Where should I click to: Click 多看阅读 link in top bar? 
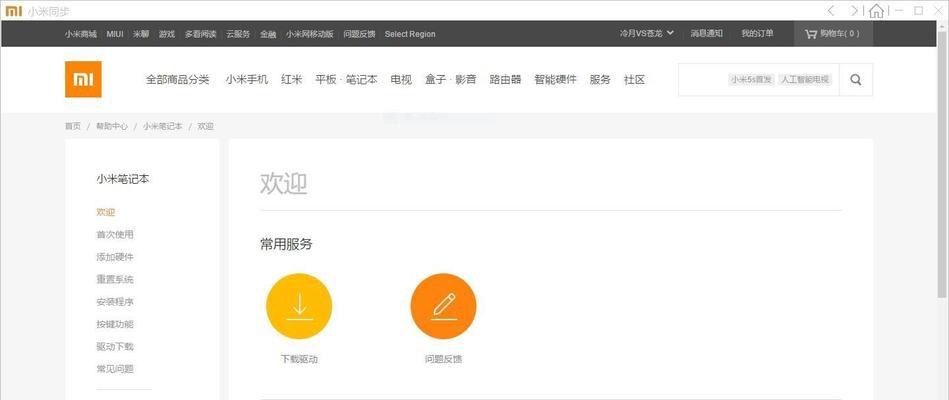point(200,34)
